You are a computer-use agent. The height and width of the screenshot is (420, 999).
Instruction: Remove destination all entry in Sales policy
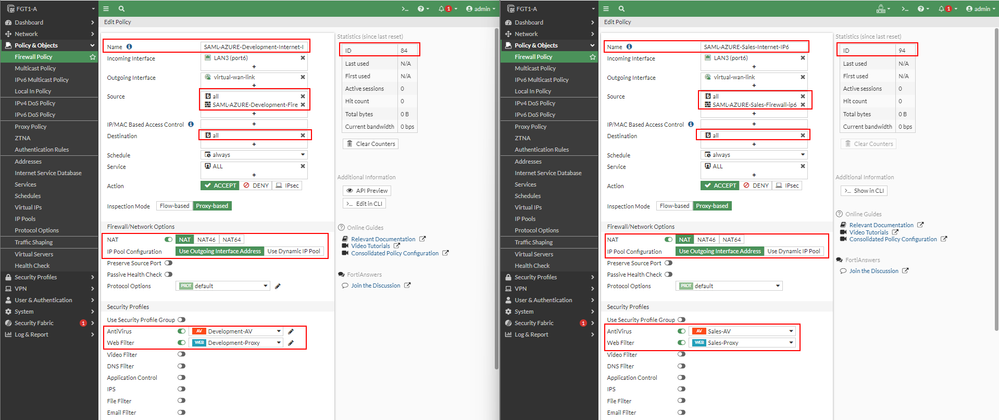click(x=803, y=135)
